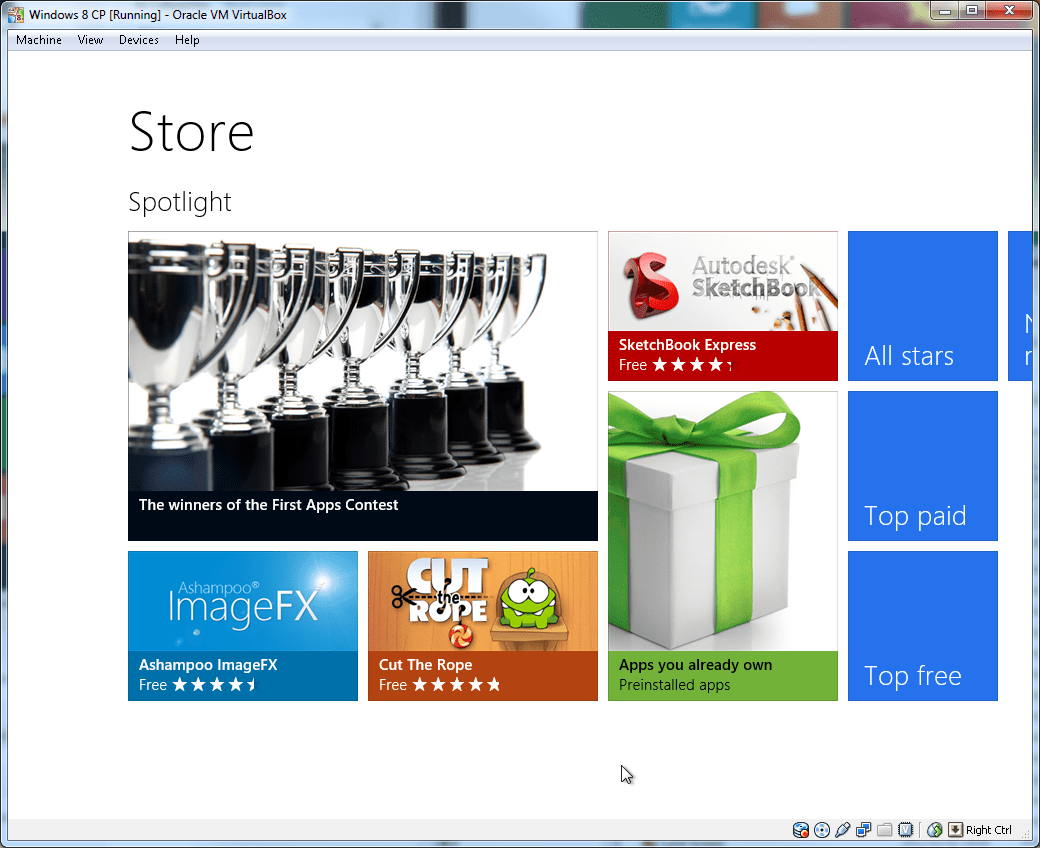Open the Top free category tile
1040x848 pixels.
(923, 626)
